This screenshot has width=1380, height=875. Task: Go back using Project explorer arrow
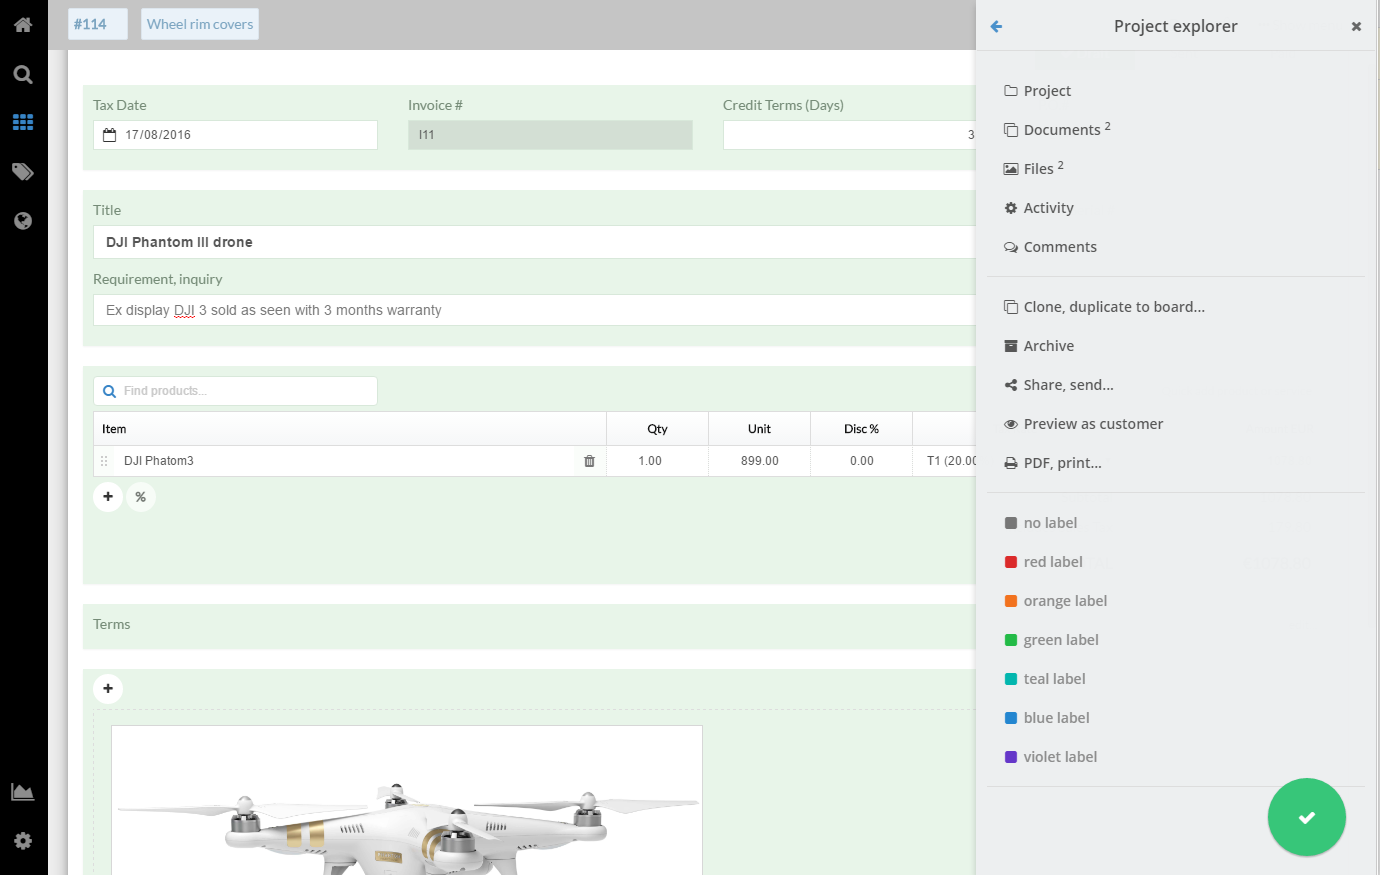pyautogui.click(x=996, y=27)
